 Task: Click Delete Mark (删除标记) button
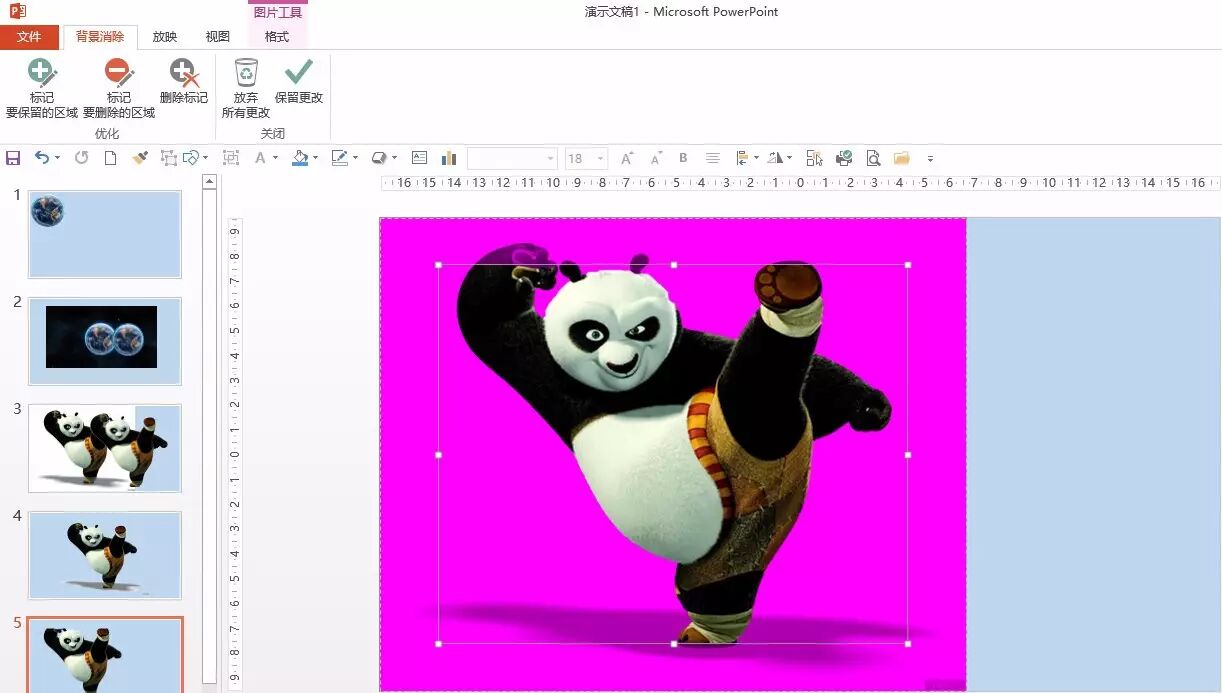[x=184, y=82]
